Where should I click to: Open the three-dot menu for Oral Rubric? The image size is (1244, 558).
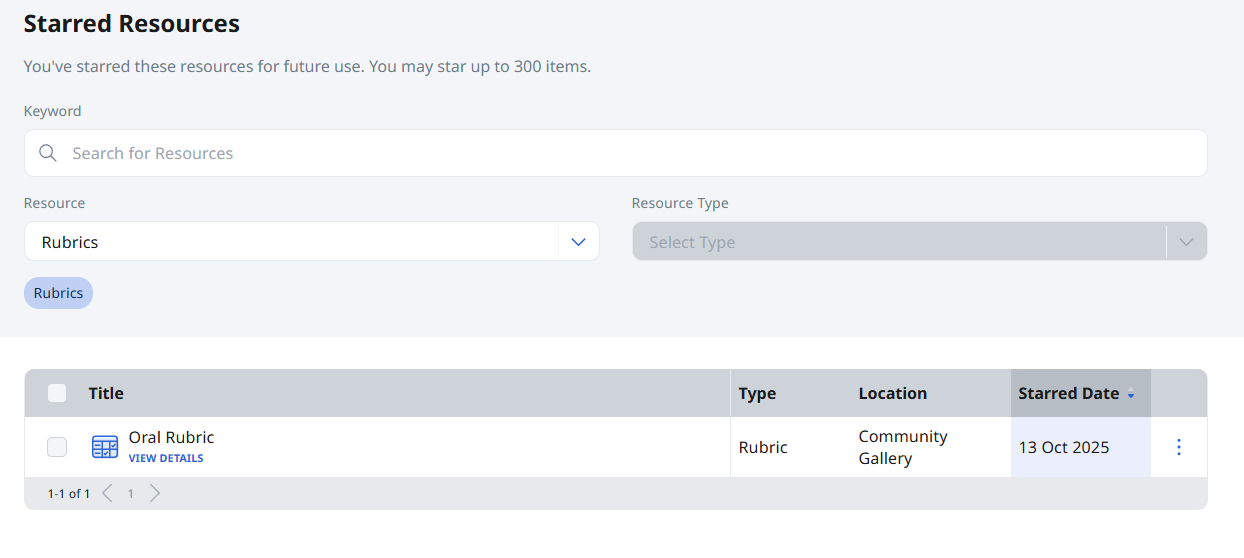click(x=1178, y=447)
